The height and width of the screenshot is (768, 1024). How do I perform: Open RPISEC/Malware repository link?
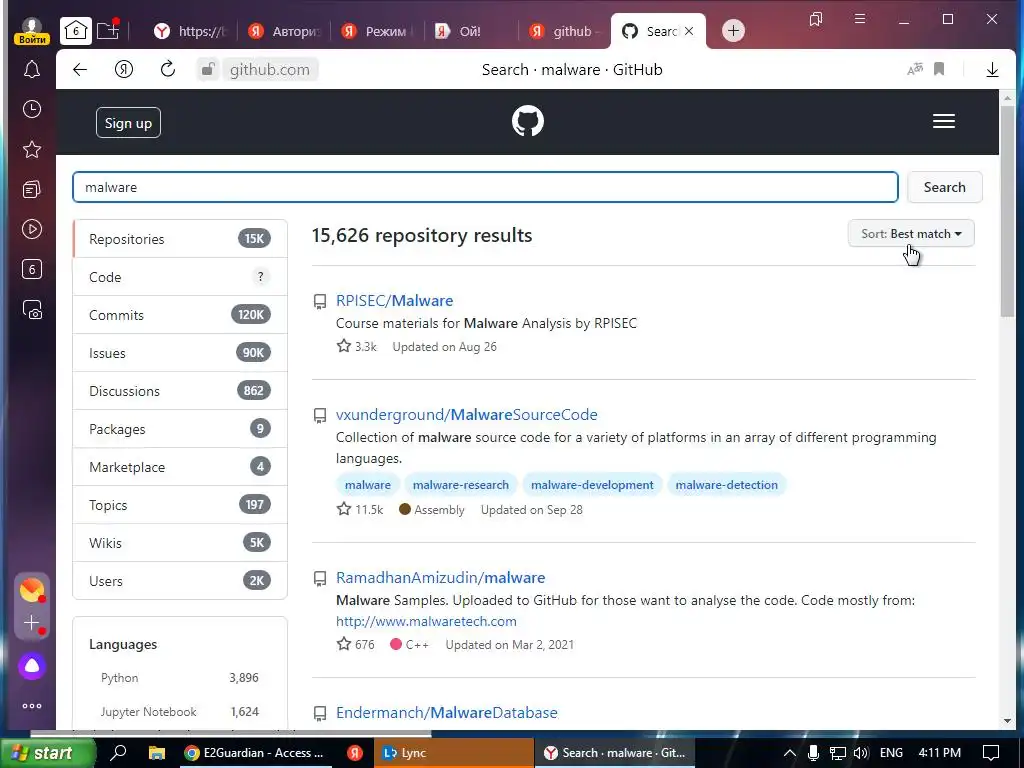394,300
